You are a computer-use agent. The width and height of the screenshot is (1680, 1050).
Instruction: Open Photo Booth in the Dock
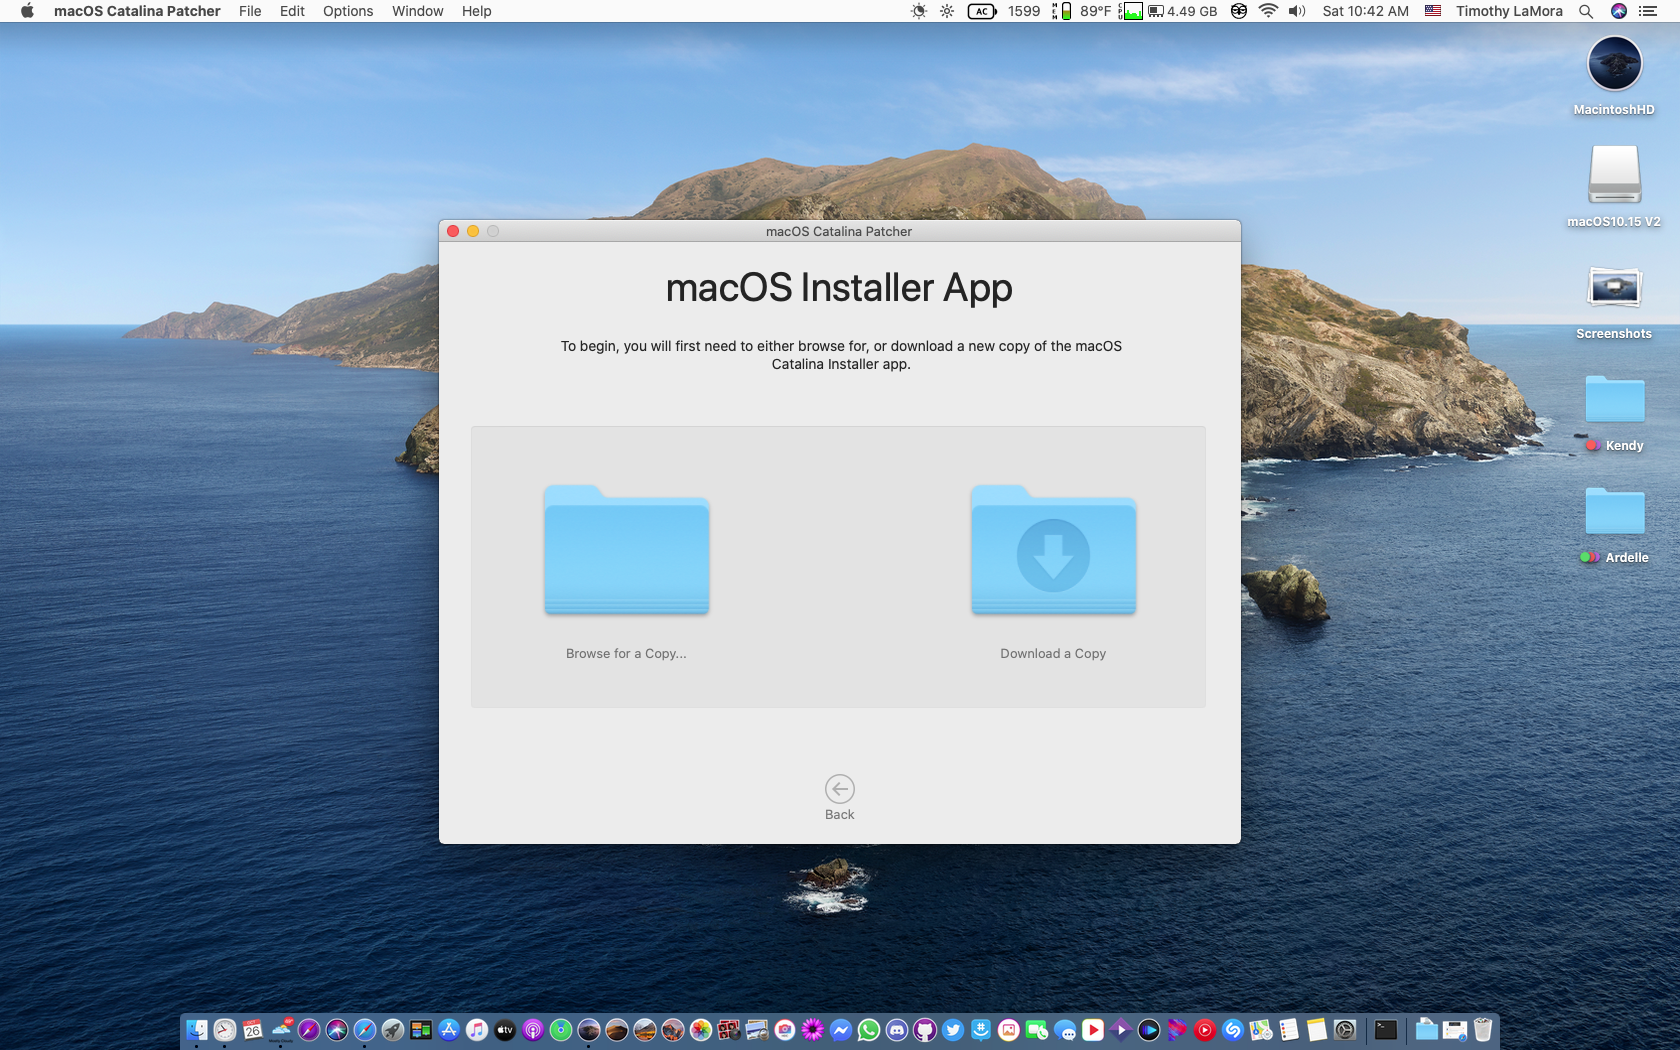click(729, 1029)
